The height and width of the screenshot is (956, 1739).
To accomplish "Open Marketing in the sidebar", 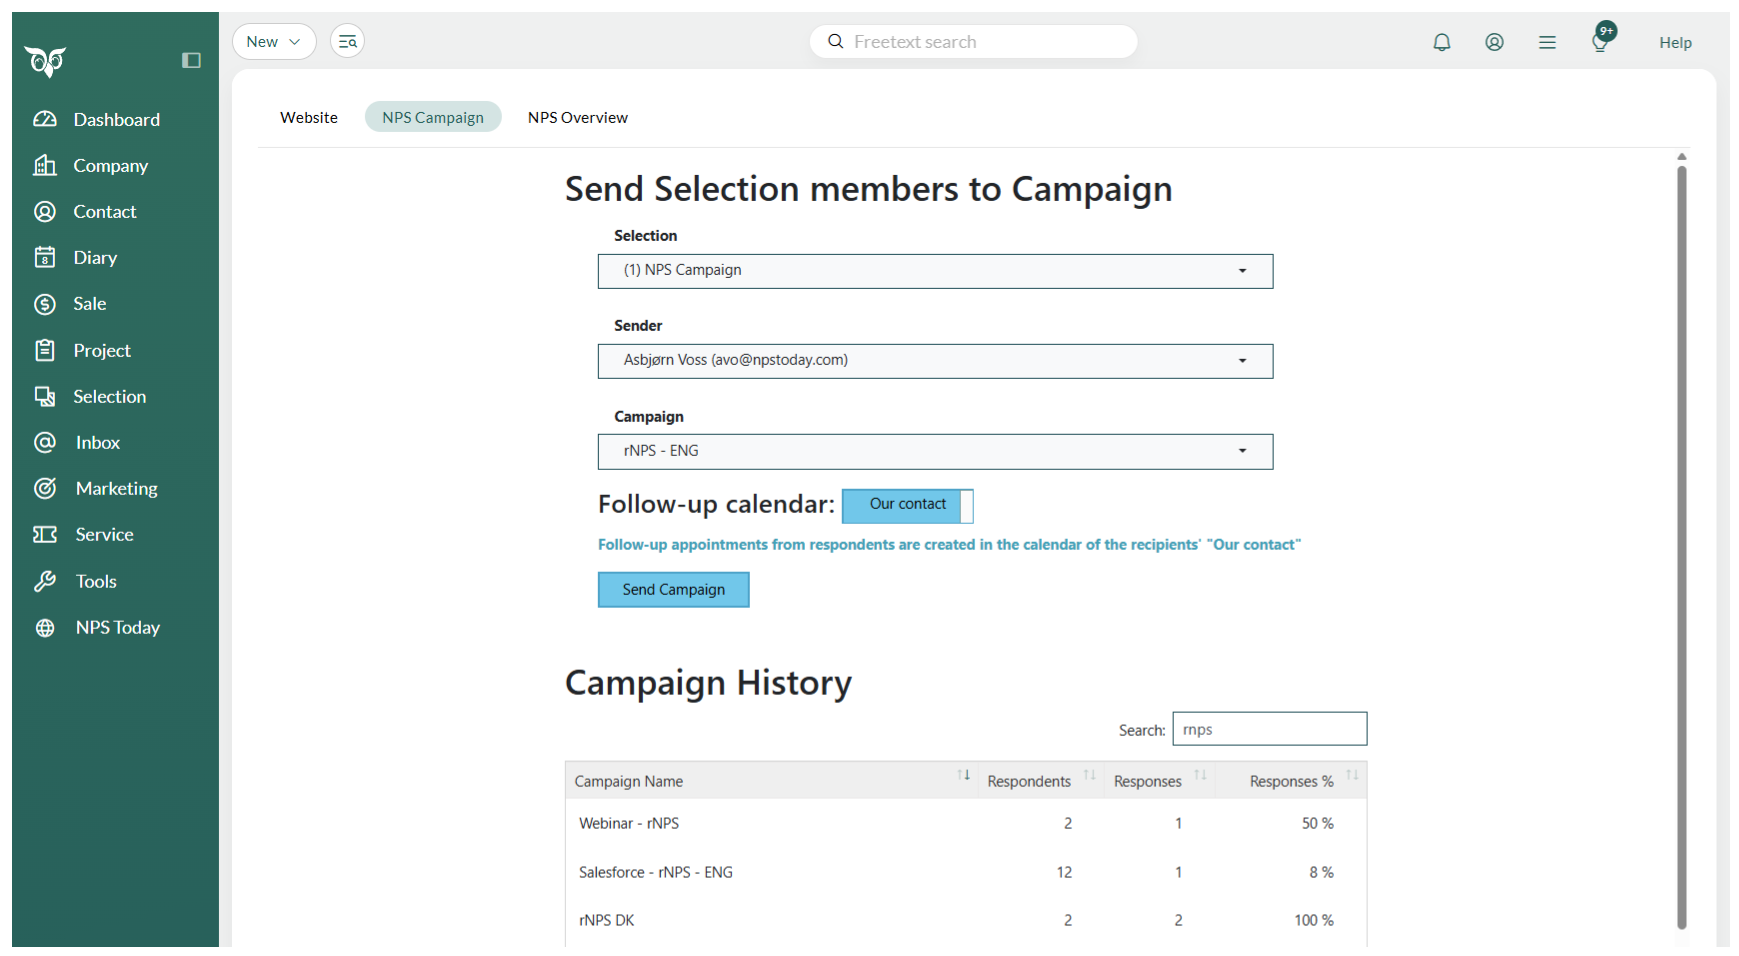I will pyautogui.click(x=116, y=489).
